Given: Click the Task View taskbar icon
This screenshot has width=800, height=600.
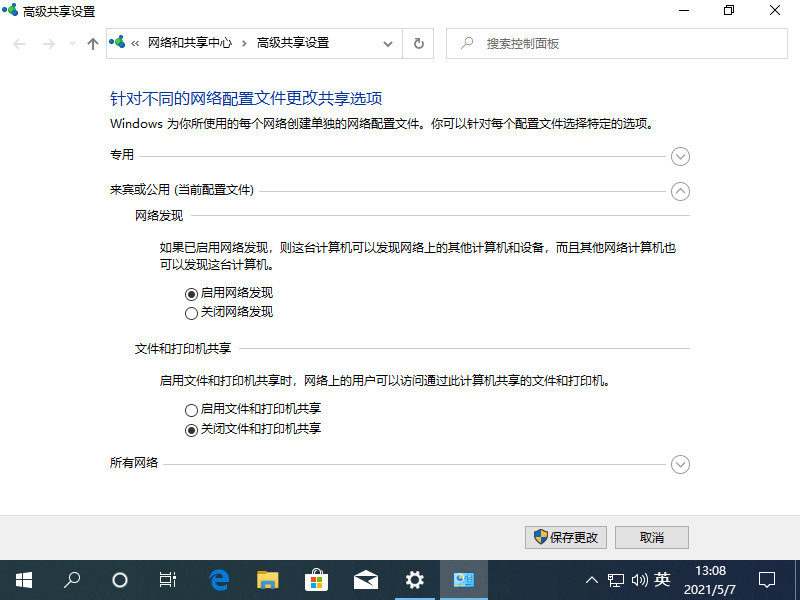Looking at the screenshot, I should 169,579.
